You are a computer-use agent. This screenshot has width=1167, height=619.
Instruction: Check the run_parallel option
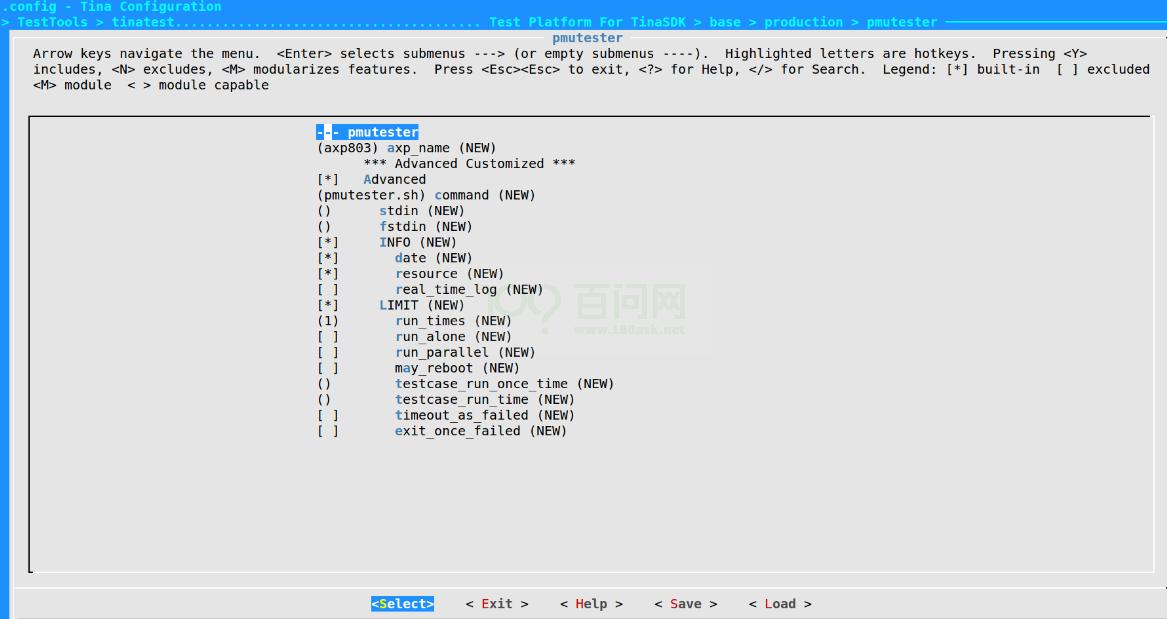[328, 353]
